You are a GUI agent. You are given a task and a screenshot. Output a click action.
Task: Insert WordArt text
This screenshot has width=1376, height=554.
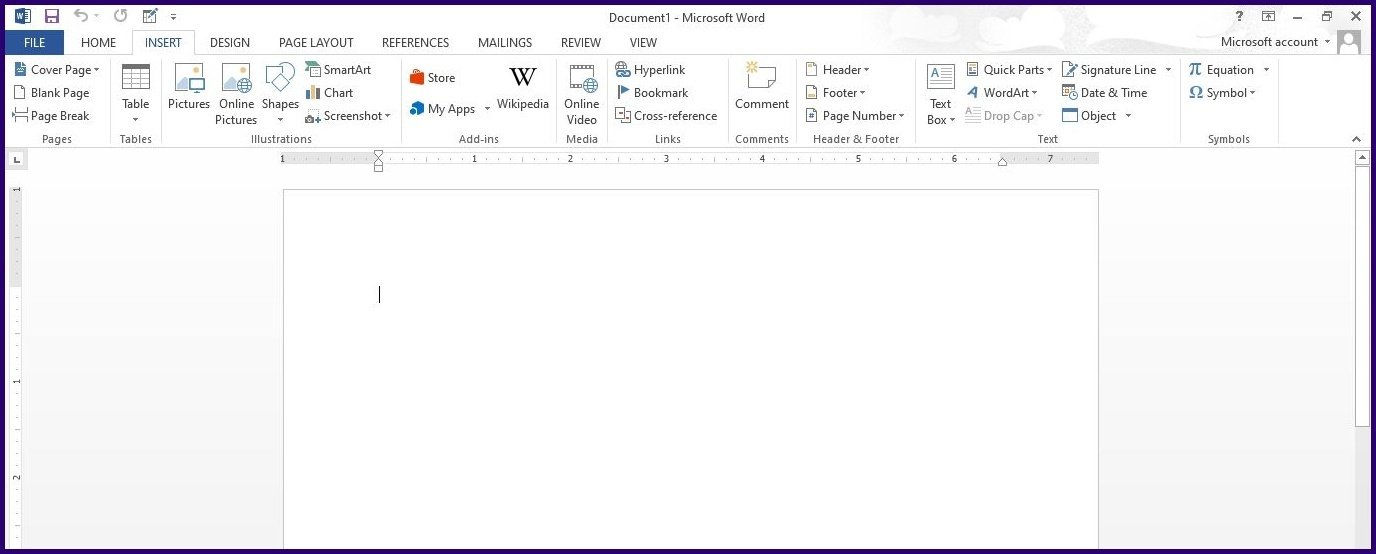point(1002,93)
